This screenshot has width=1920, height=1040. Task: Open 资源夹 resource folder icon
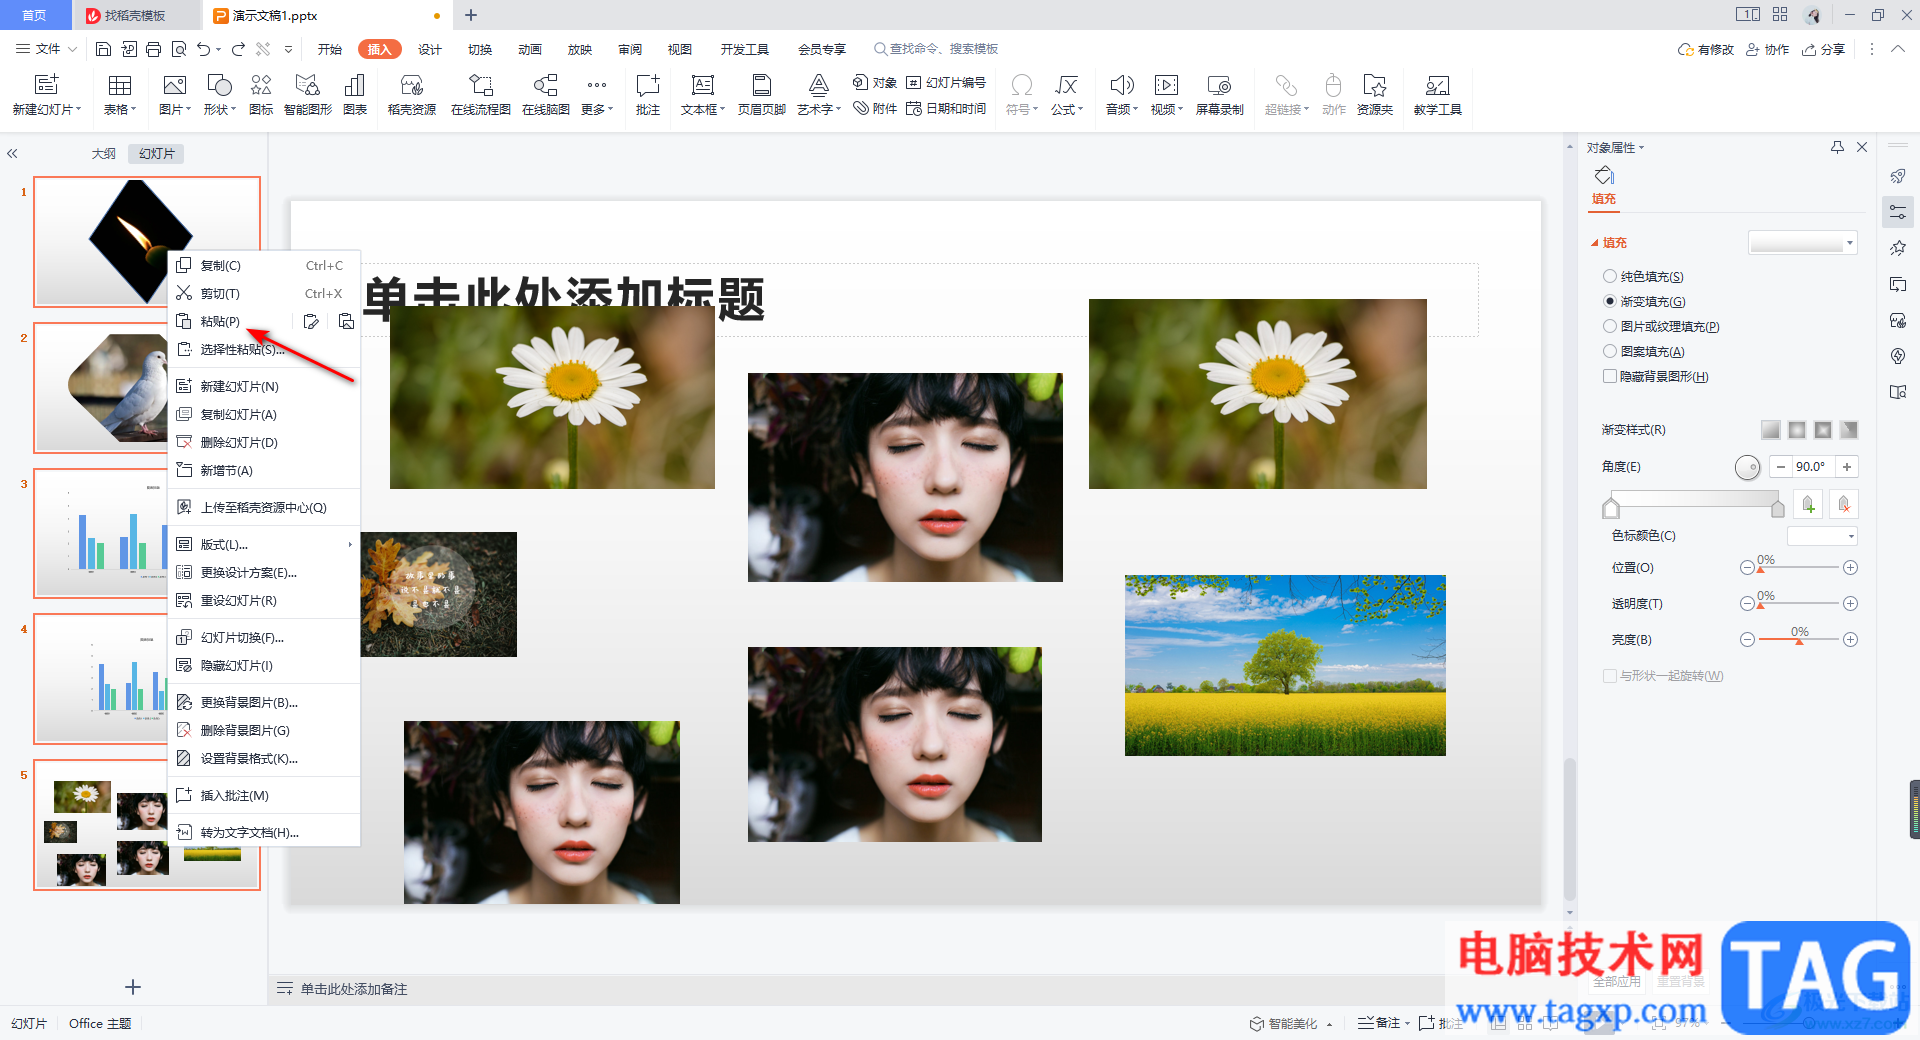(1375, 94)
